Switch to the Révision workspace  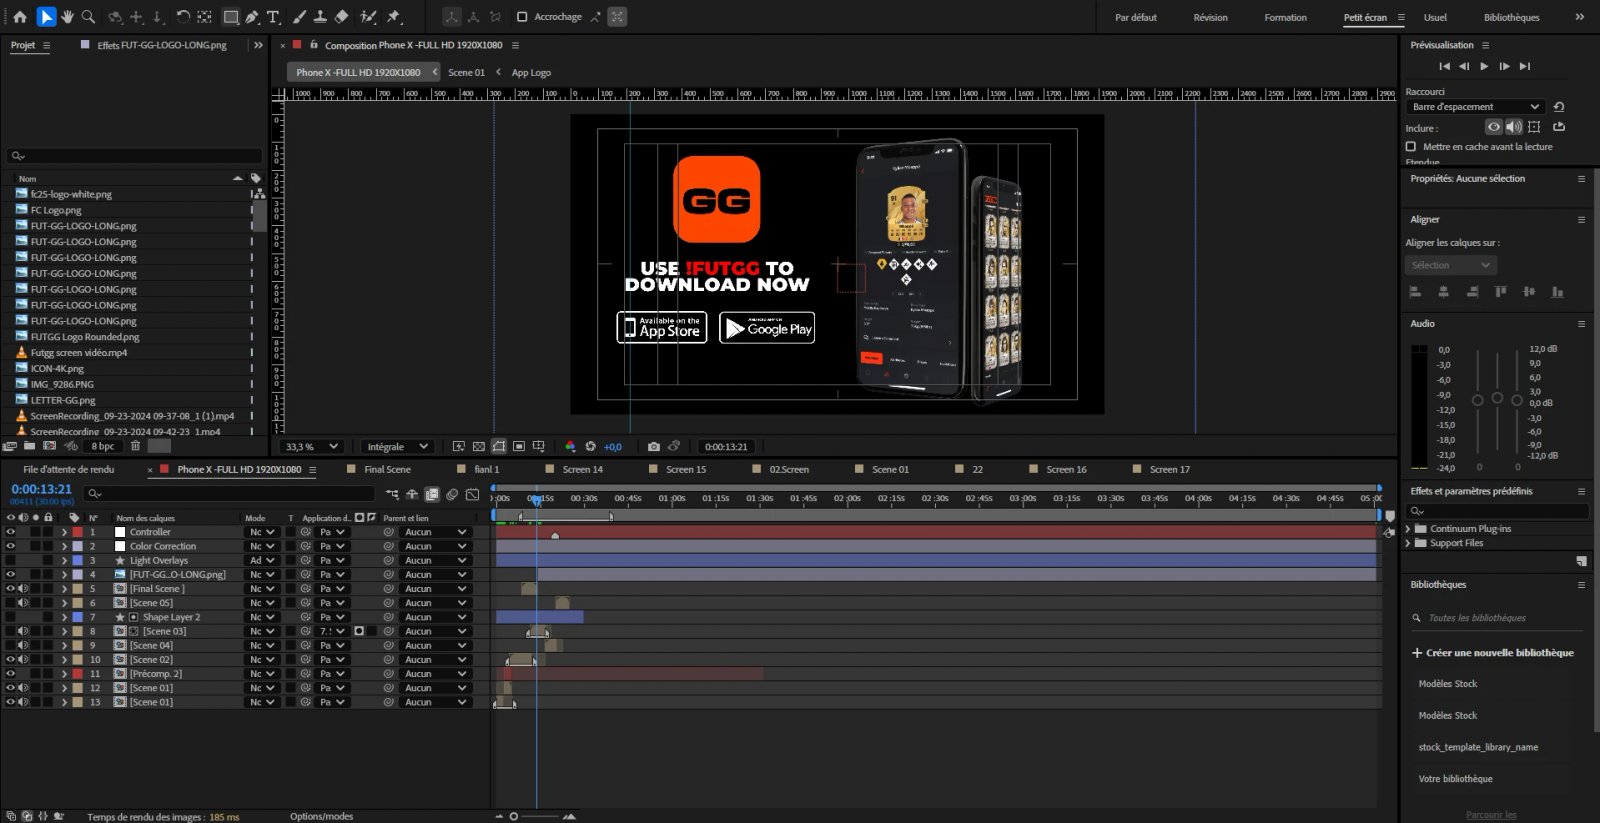(x=1210, y=17)
